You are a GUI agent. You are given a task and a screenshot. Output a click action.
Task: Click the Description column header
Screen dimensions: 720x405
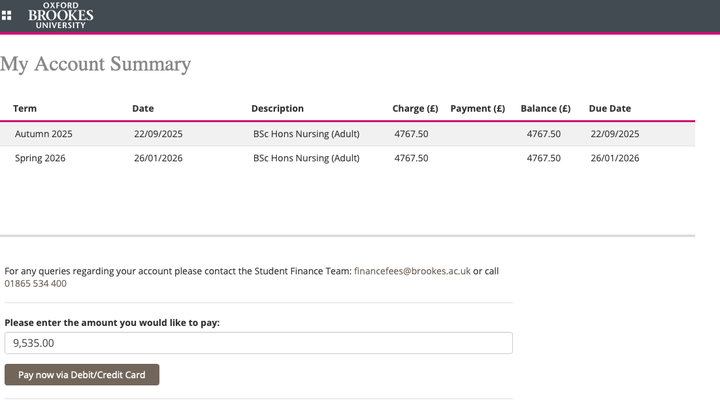[277, 108]
